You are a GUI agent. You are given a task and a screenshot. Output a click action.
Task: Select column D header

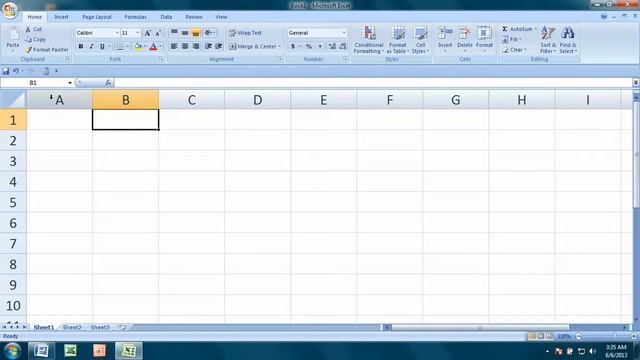pyautogui.click(x=258, y=100)
